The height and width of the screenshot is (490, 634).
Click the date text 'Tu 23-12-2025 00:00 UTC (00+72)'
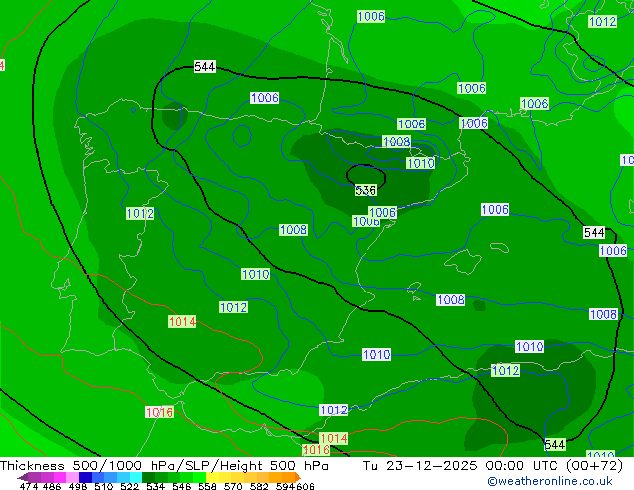(493, 466)
